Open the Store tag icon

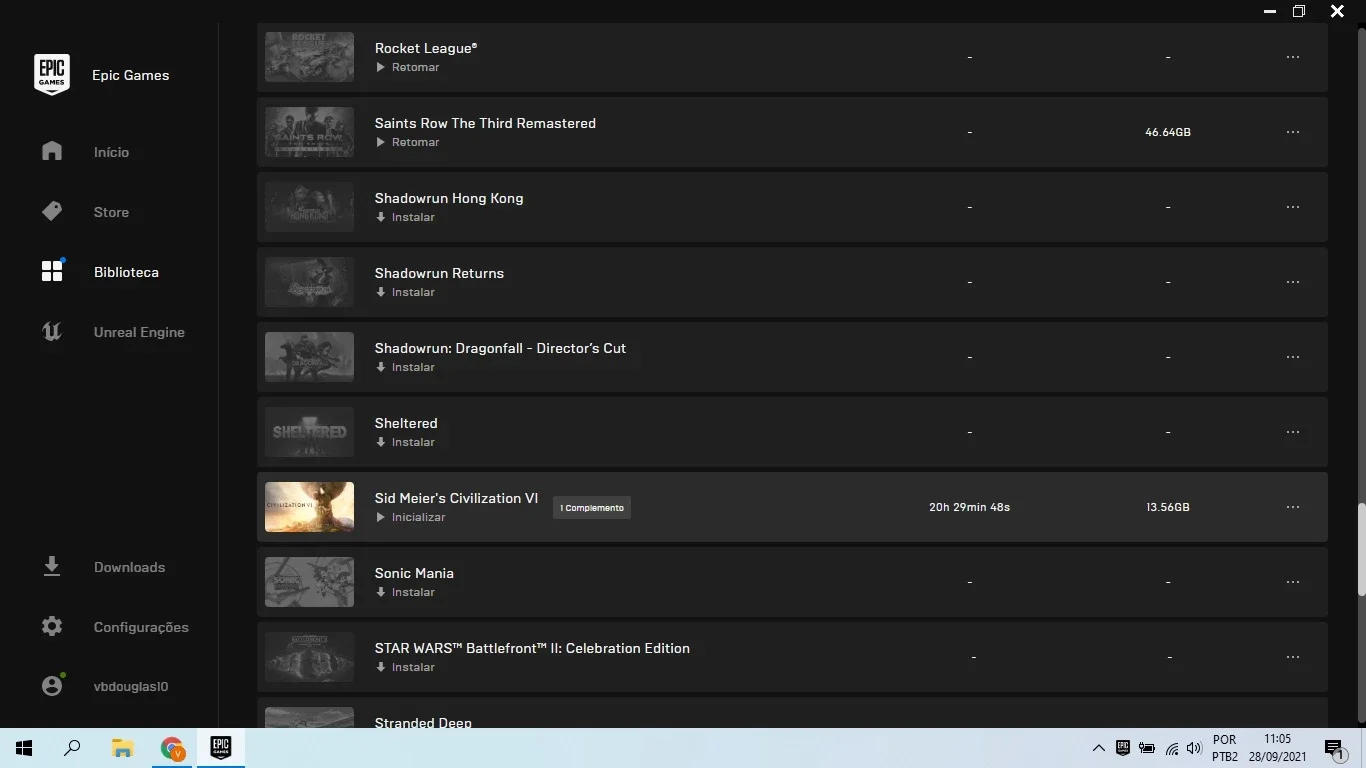pyautogui.click(x=52, y=211)
